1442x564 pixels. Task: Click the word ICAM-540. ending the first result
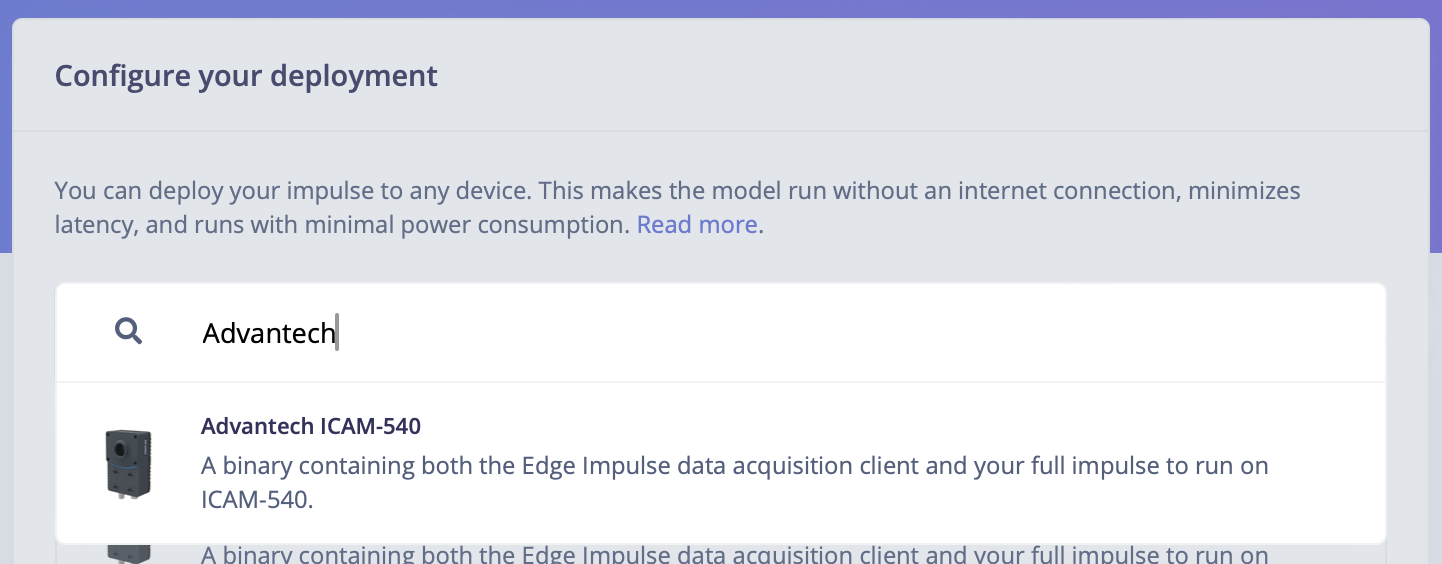(257, 499)
